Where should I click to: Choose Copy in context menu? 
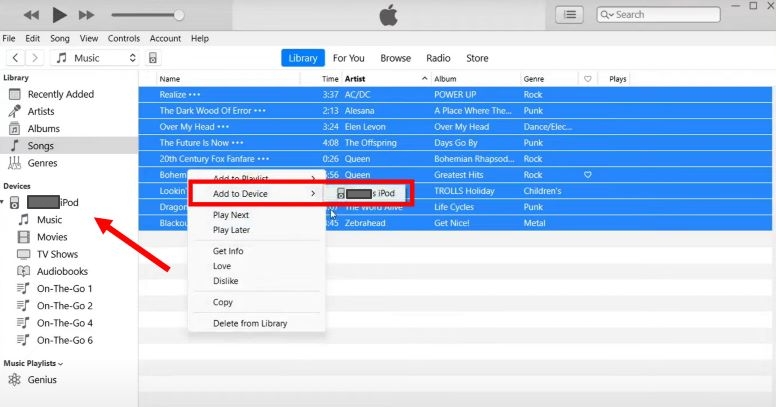(222, 302)
